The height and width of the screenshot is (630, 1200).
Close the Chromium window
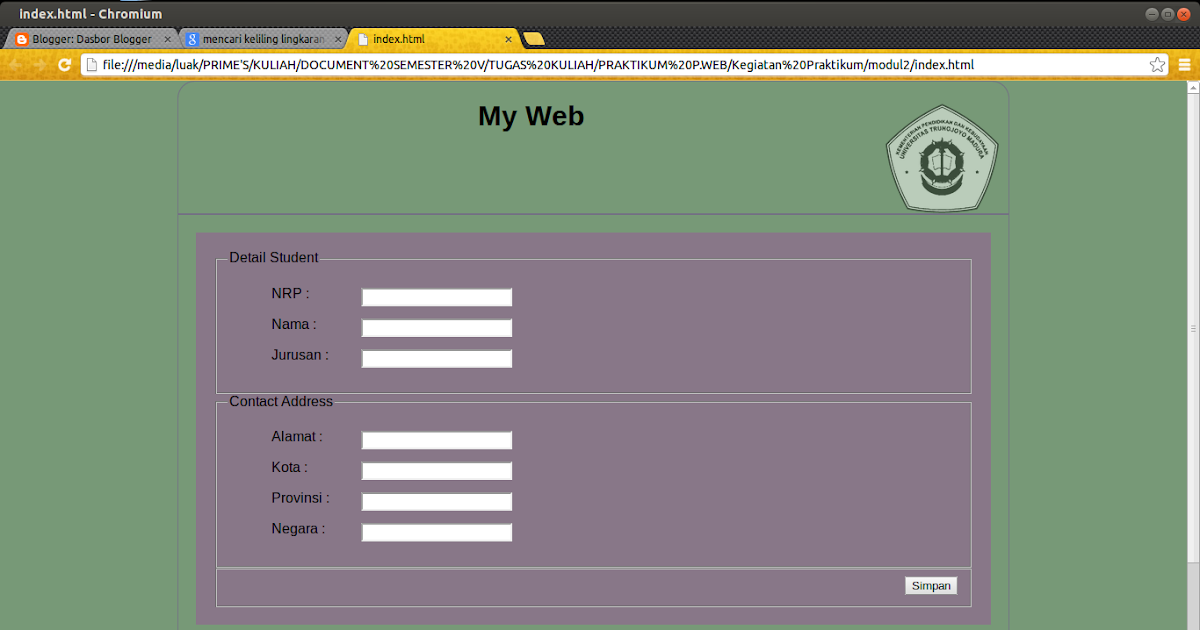point(1183,14)
